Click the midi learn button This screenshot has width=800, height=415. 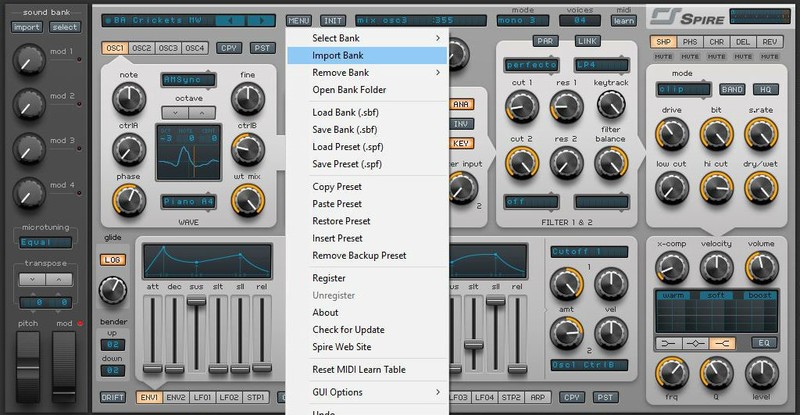tap(623, 19)
